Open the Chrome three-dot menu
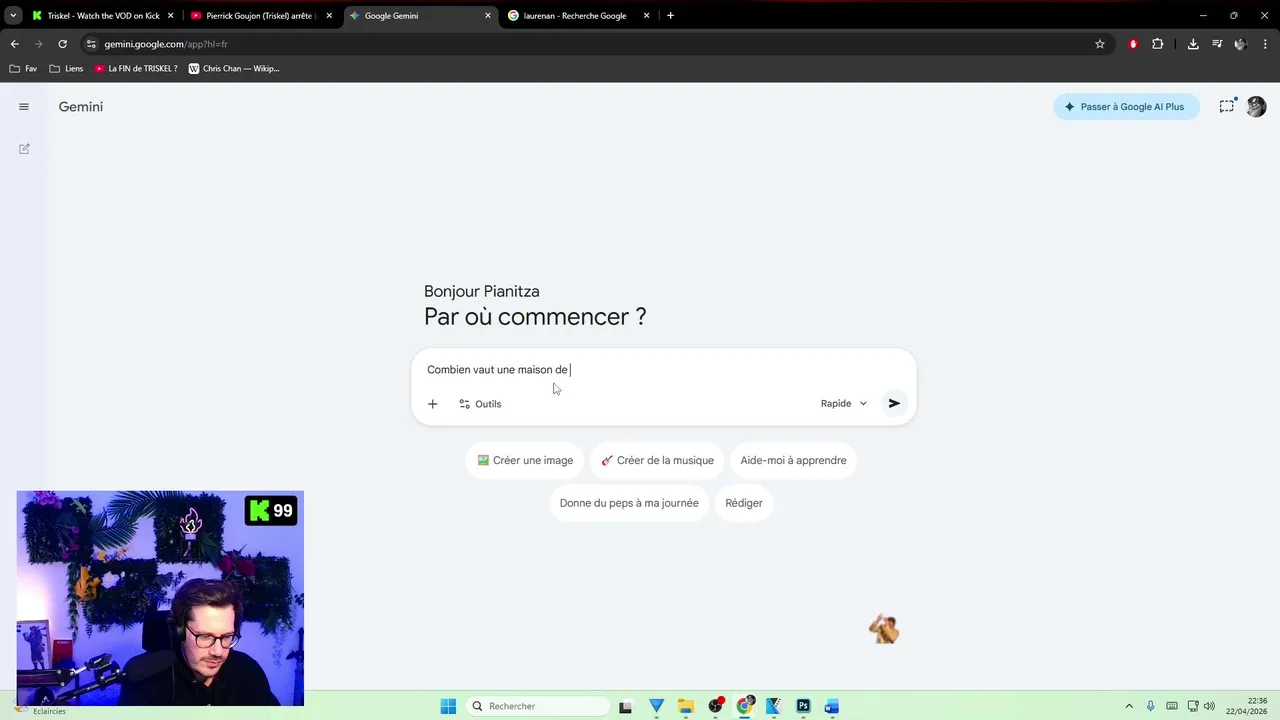Viewport: 1280px width, 720px height. (1265, 44)
